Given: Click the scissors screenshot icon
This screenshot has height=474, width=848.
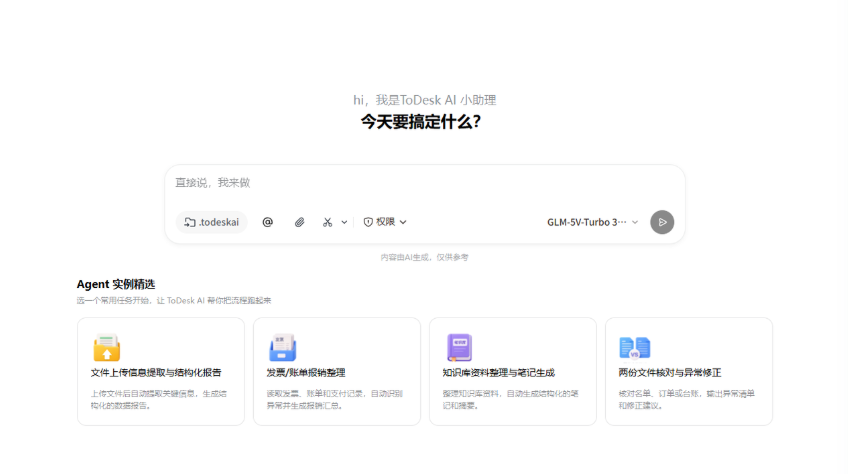Looking at the screenshot, I should (x=327, y=222).
